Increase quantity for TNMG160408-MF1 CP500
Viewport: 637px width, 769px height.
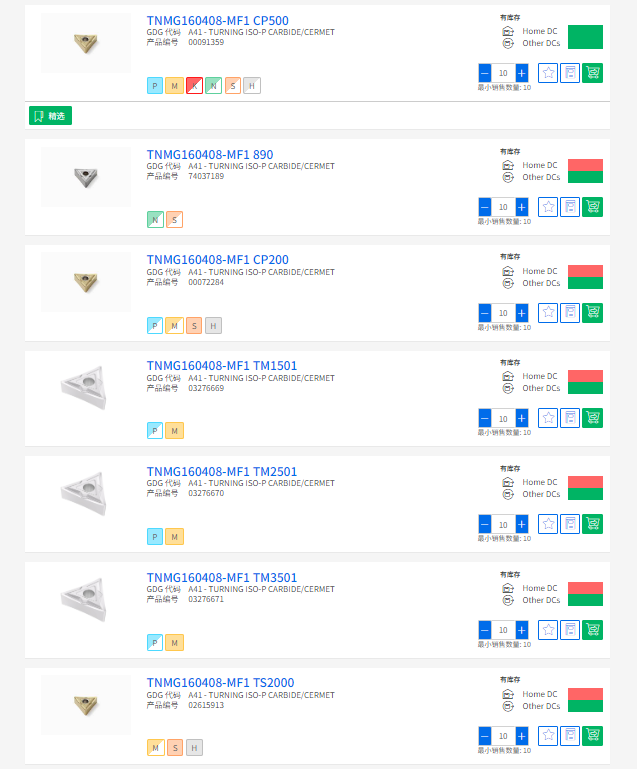(x=521, y=73)
